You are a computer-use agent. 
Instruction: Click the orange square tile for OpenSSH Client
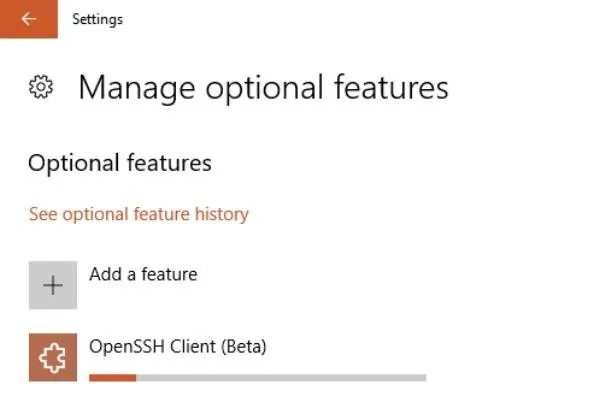pyautogui.click(x=53, y=357)
